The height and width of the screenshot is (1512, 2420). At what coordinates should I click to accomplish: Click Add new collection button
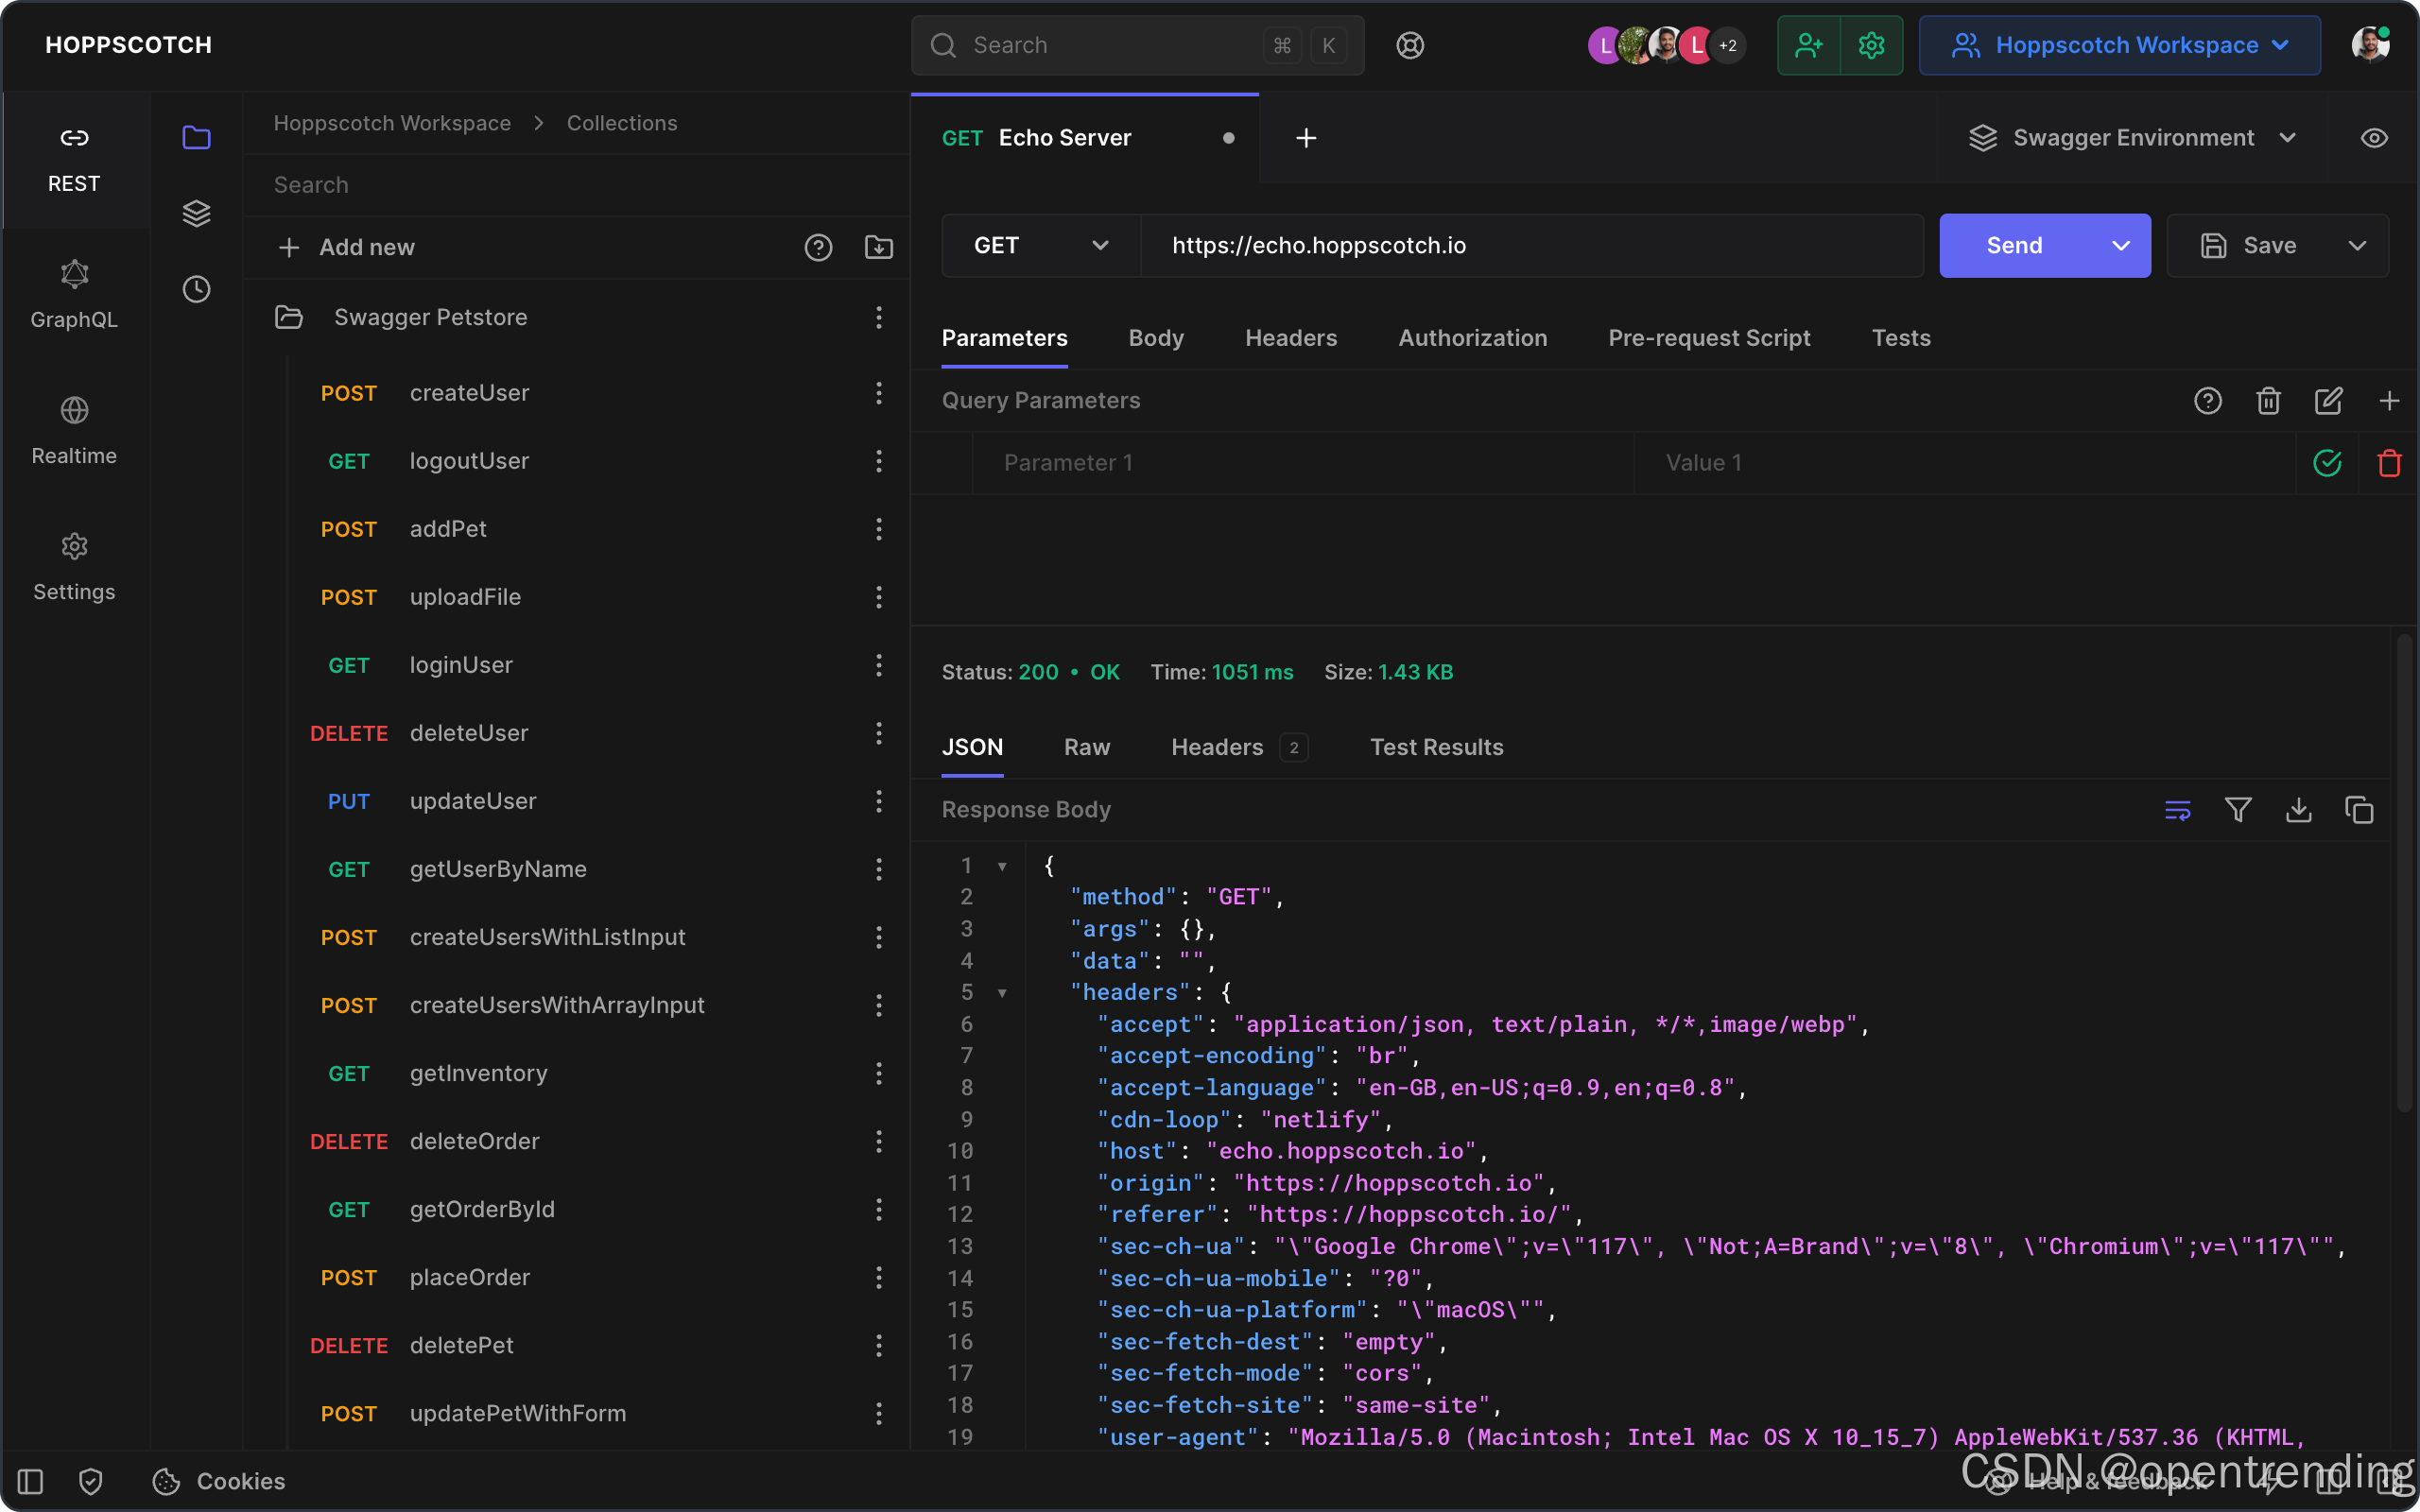(x=347, y=247)
